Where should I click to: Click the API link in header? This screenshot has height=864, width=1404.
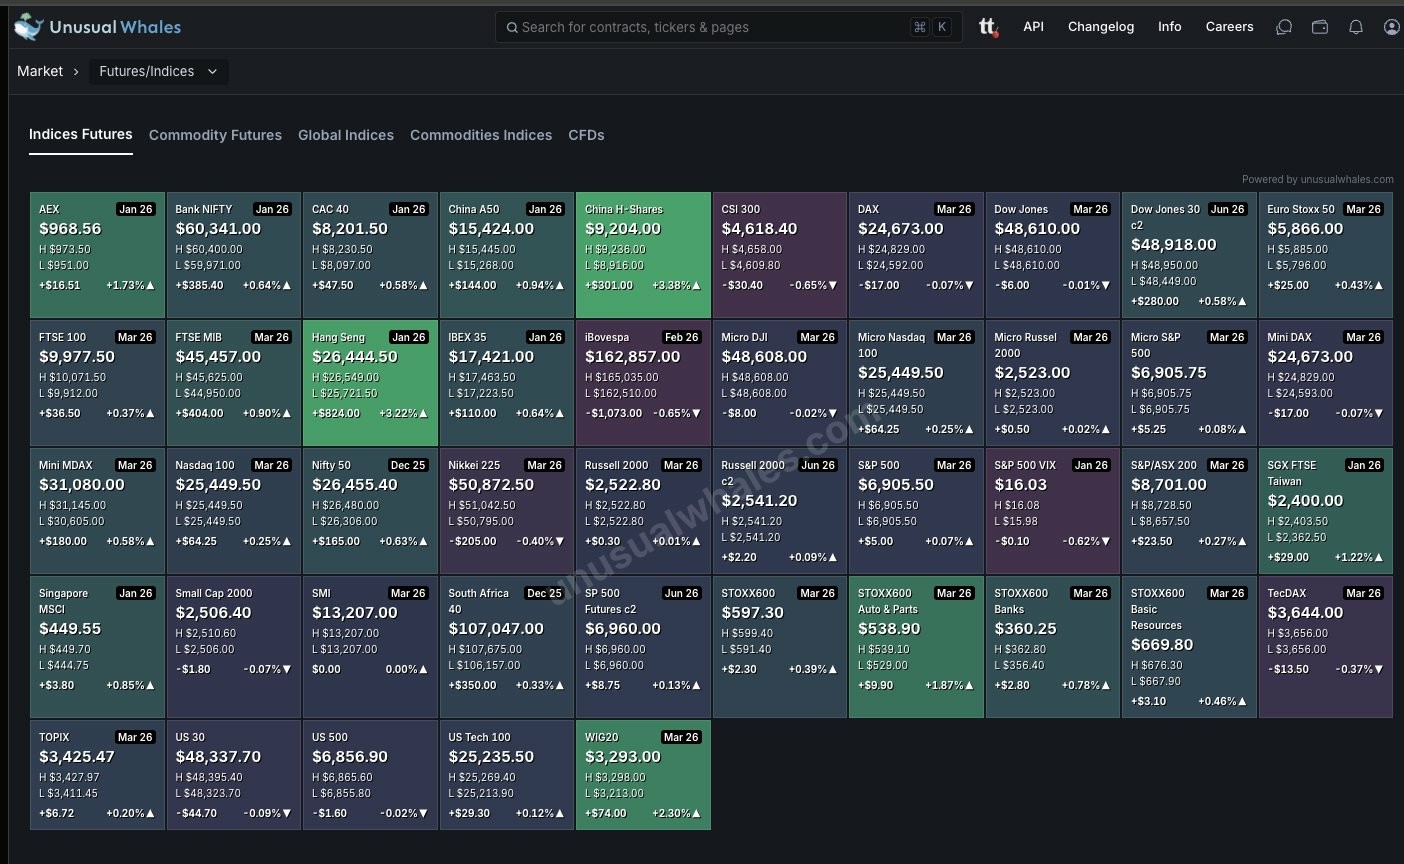pyautogui.click(x=1033, y=27)
